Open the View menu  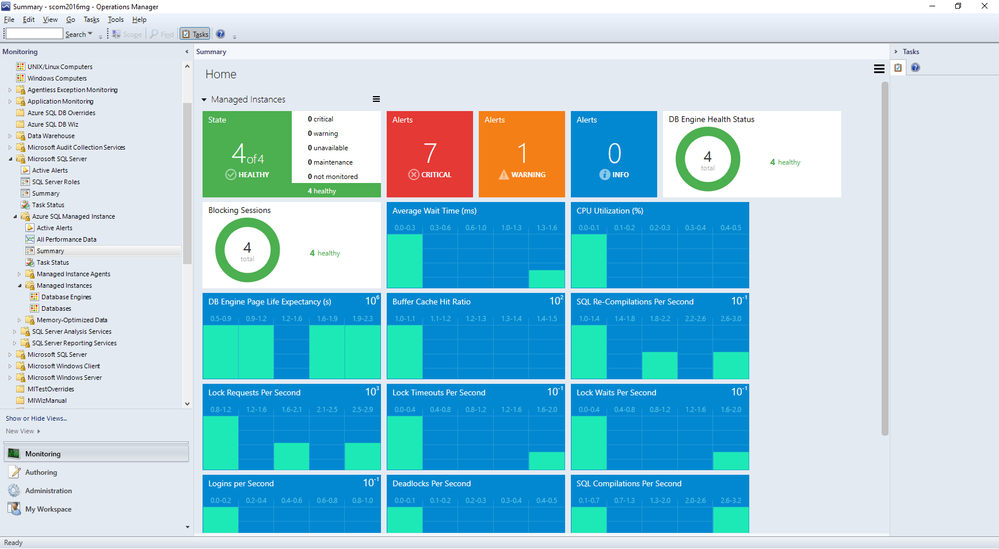50,20
